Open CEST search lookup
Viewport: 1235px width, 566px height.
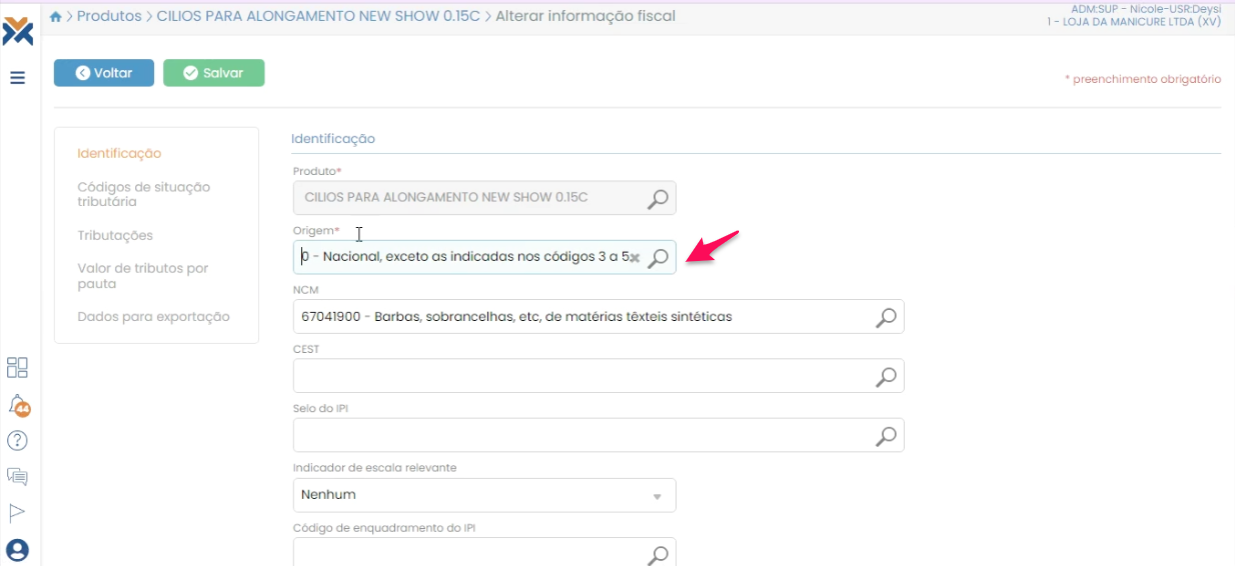[x=886, y=377]
